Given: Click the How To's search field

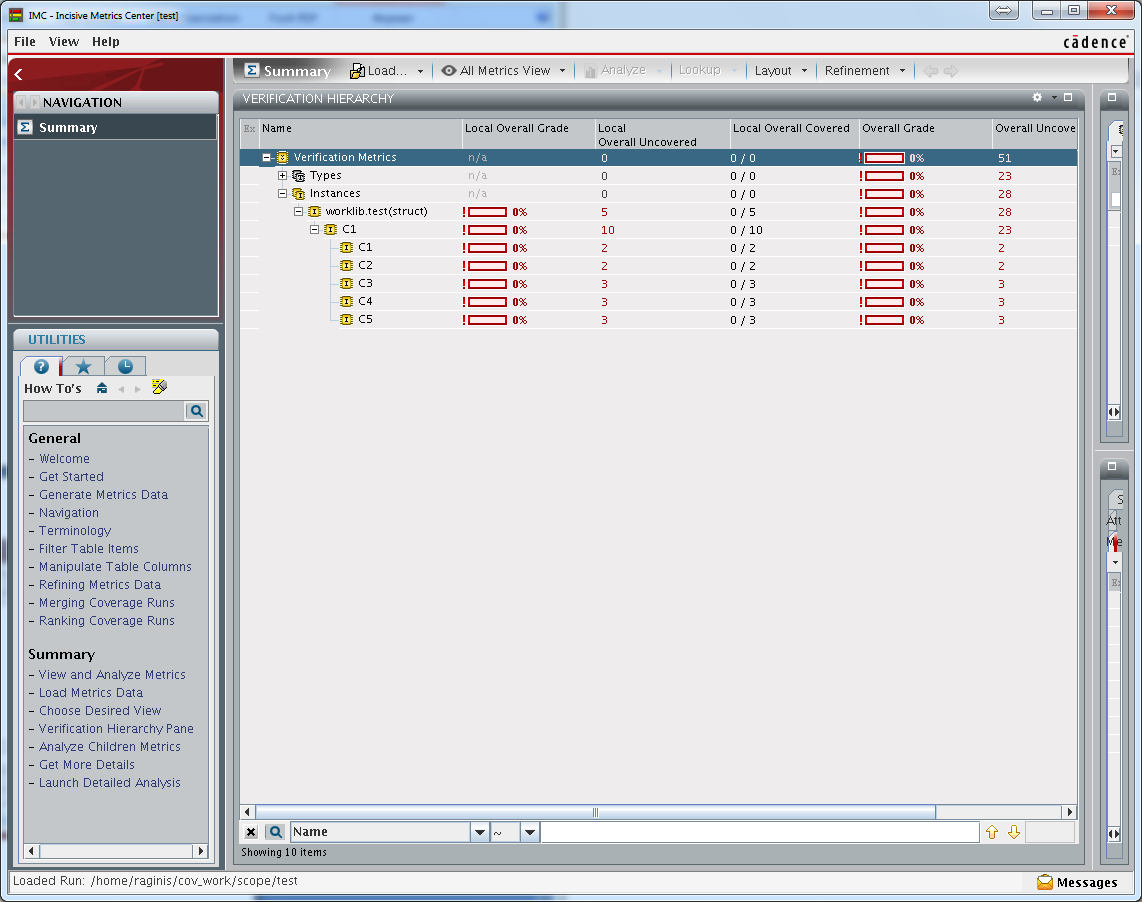Looking at the screenshot, I should click(x=104, y=411).
